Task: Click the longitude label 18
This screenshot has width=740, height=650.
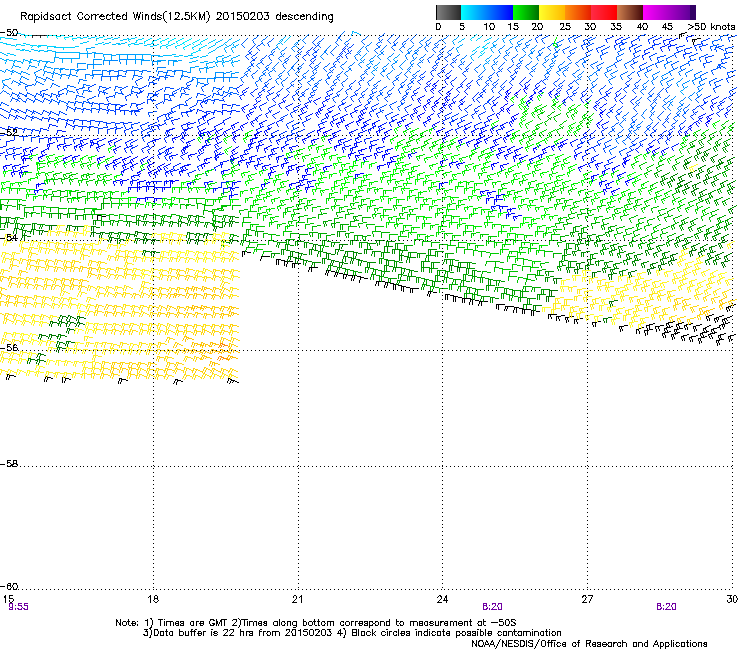Action: click(153, 599)
